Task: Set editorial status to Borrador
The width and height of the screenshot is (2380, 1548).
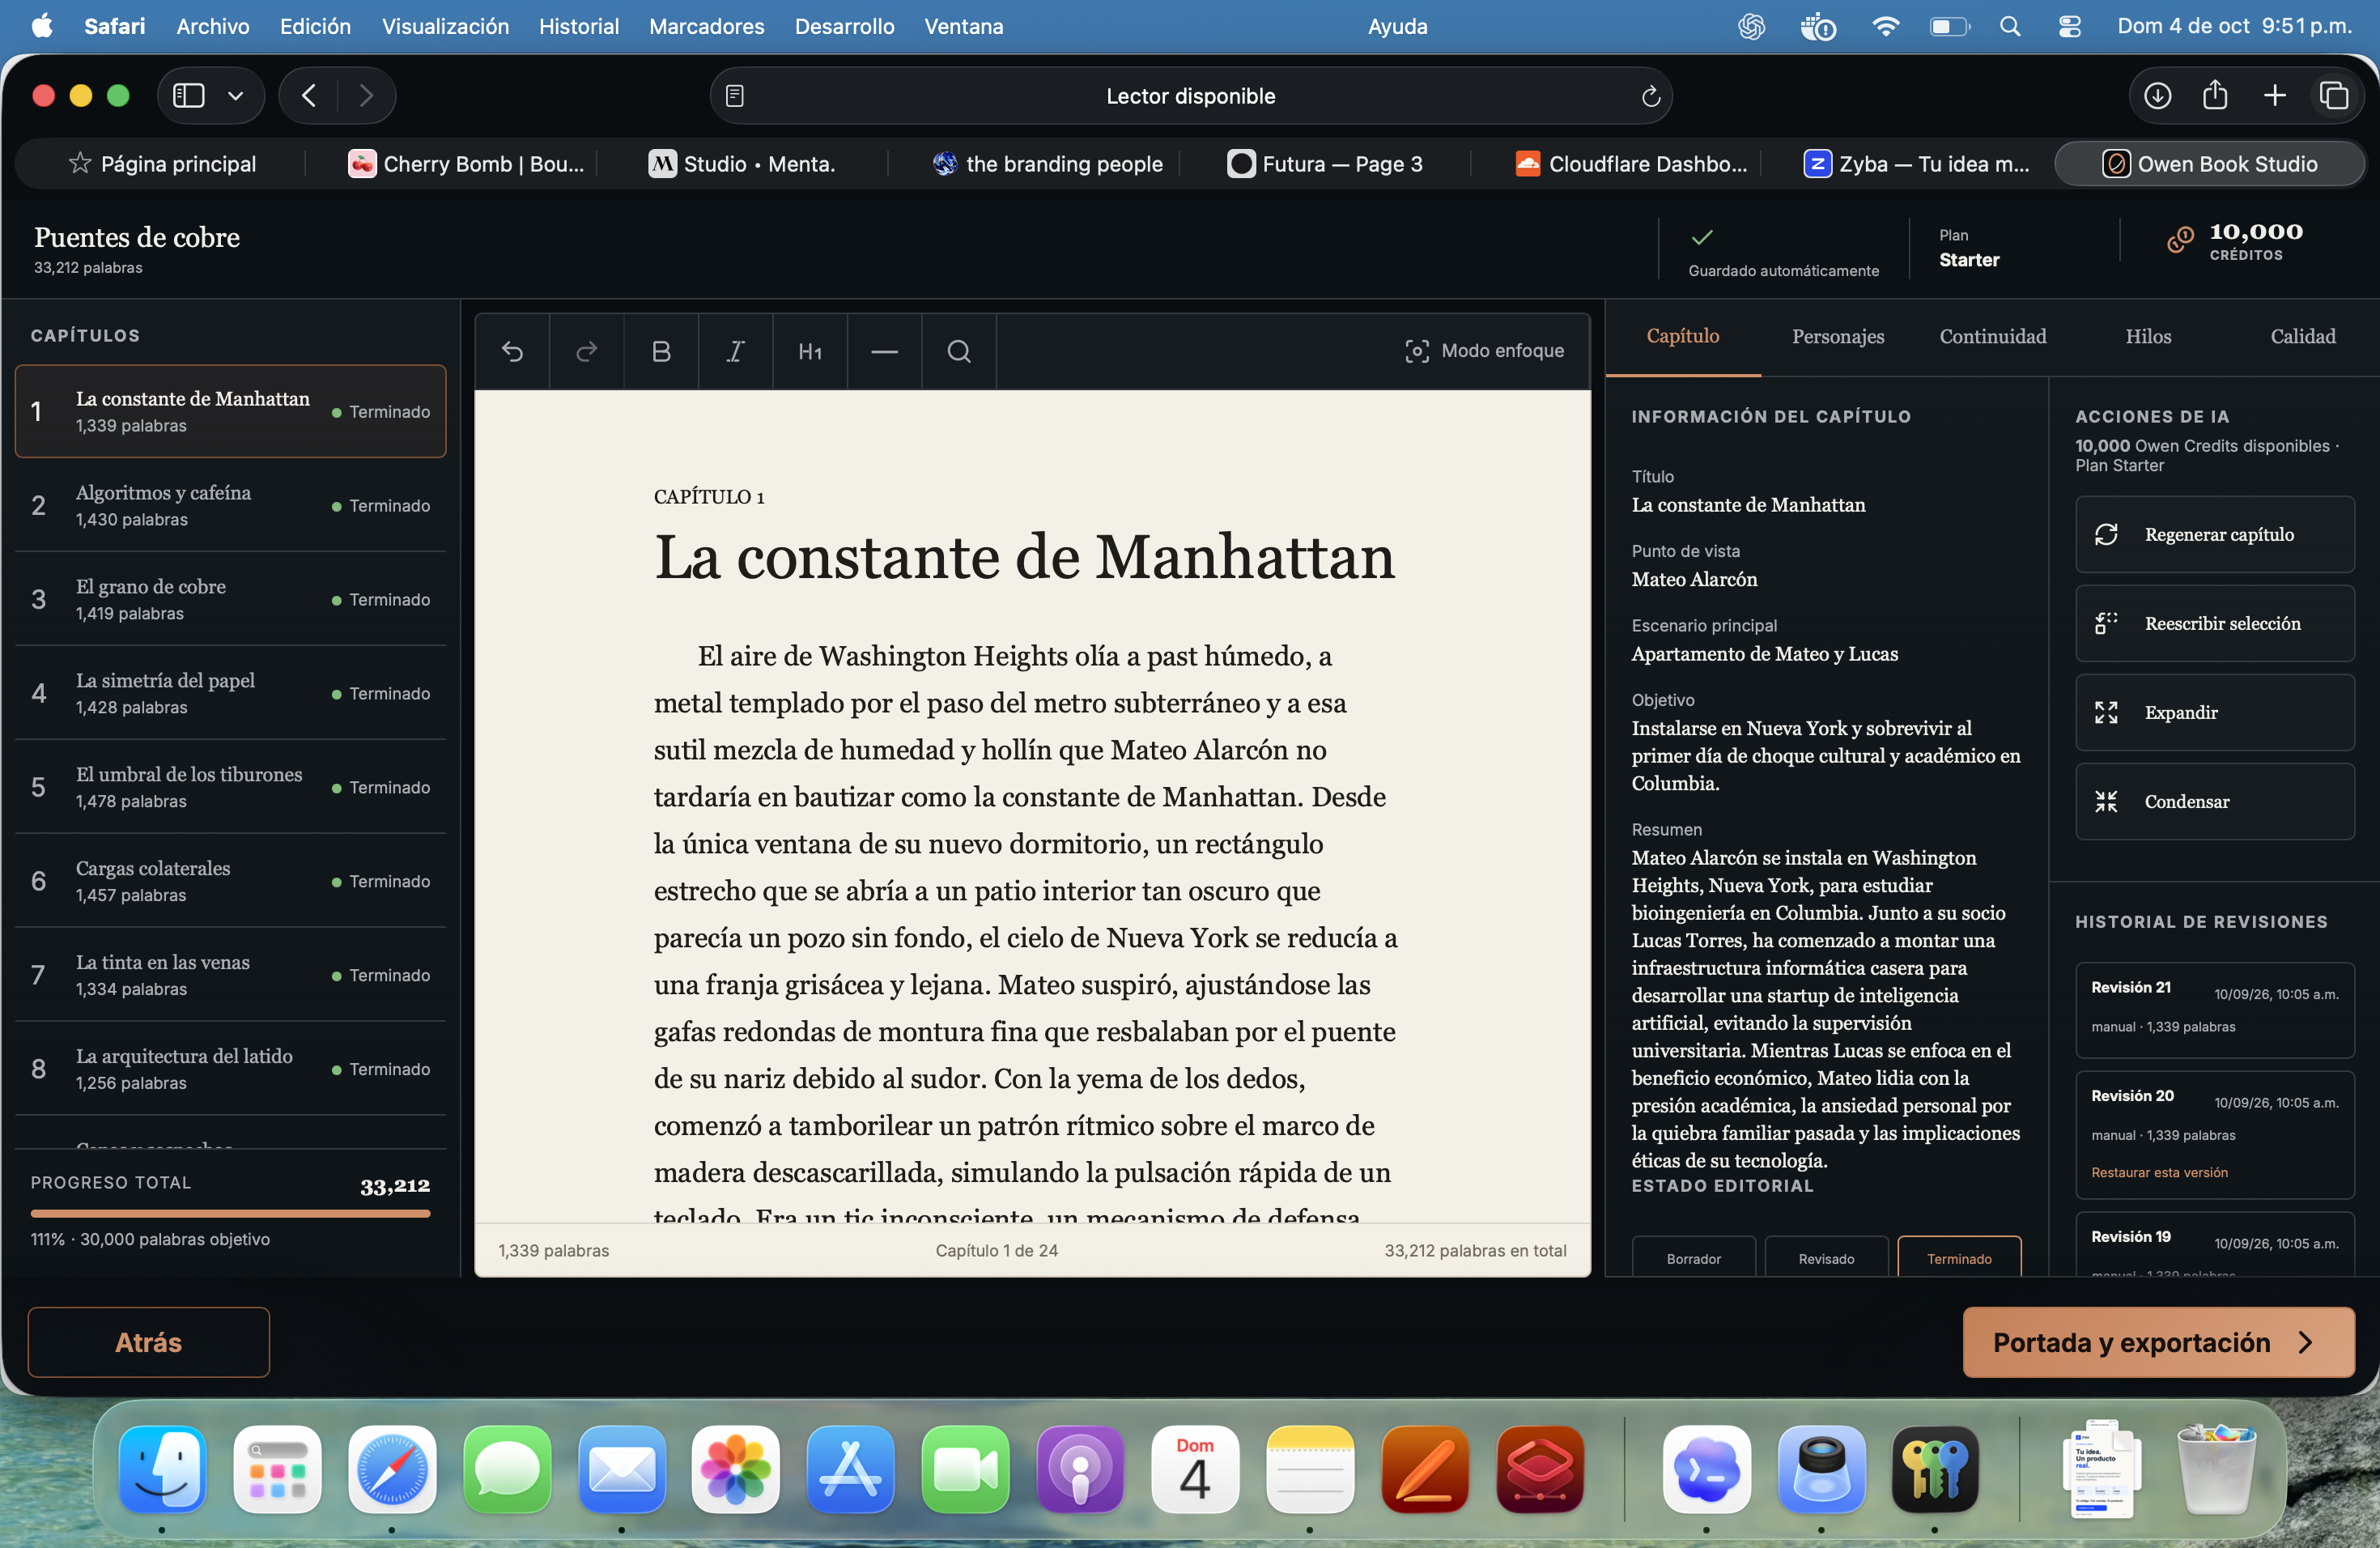Action: pos(1693,1257)
